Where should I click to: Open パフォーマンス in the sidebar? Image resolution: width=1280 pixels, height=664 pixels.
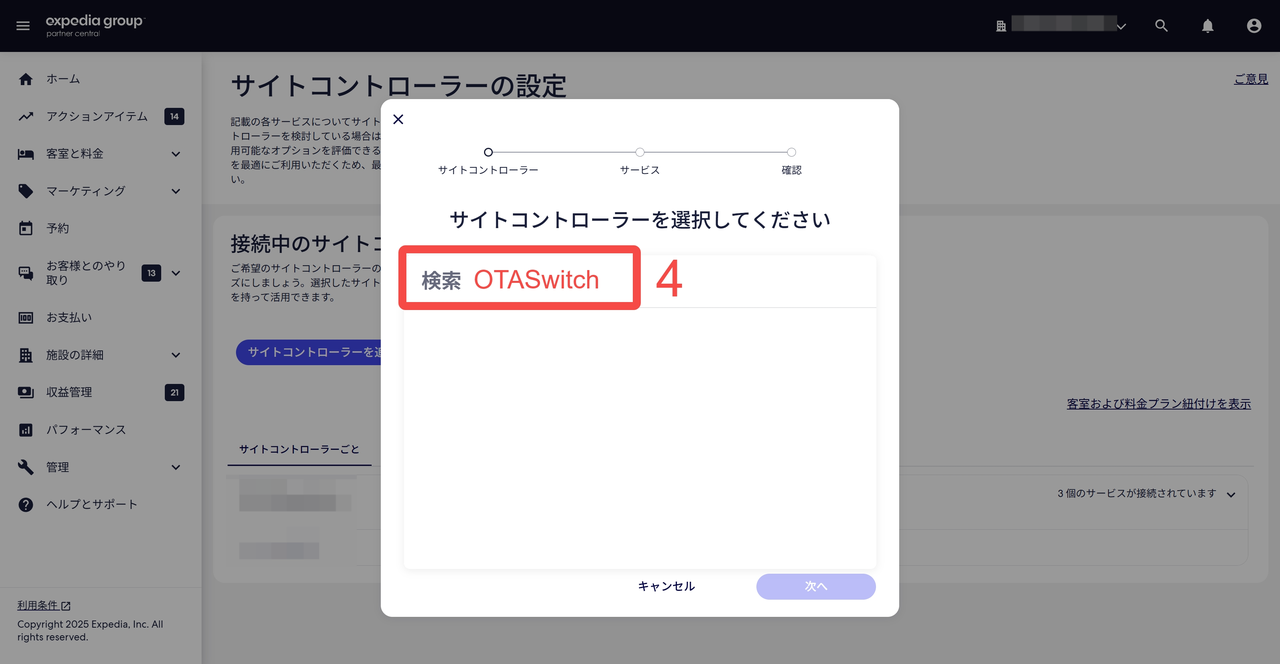tap(86, 430)
